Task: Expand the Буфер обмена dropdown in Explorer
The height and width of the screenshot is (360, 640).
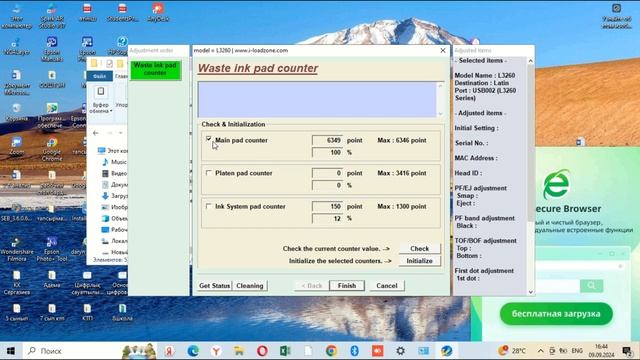Action: pyautogui.click(x=100, y=108)
